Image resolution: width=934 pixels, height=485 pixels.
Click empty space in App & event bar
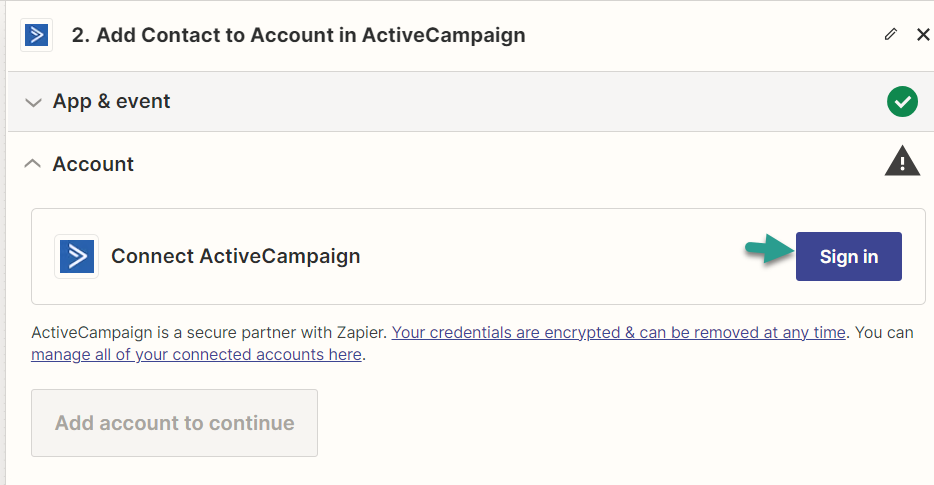pos(524,101)
